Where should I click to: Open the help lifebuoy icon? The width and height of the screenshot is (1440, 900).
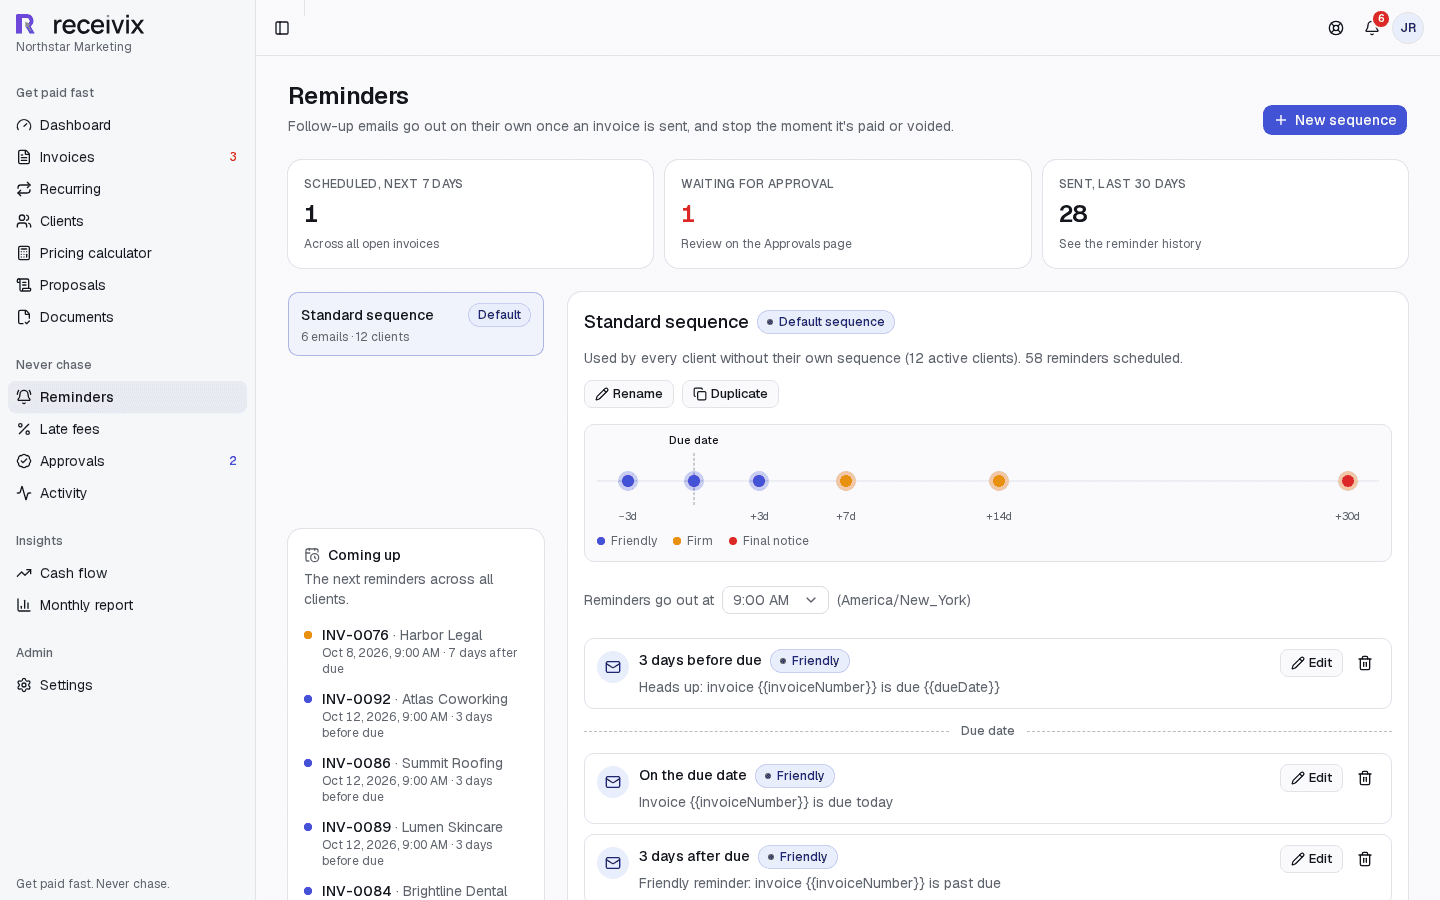coord(1336,28)
